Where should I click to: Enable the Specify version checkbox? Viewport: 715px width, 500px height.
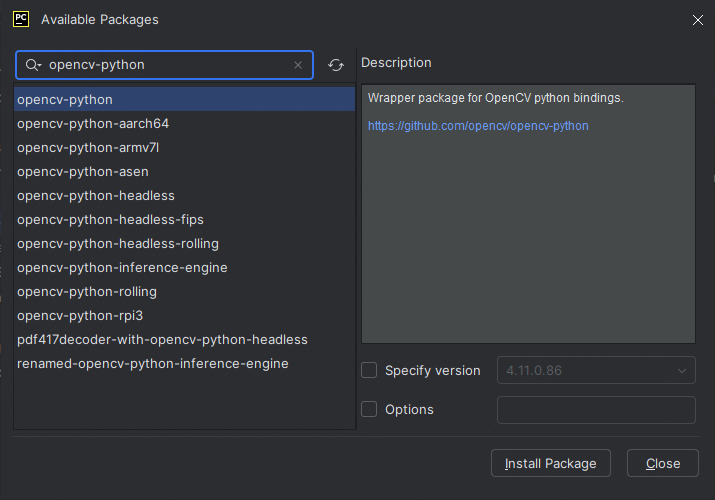coord(369,370)
